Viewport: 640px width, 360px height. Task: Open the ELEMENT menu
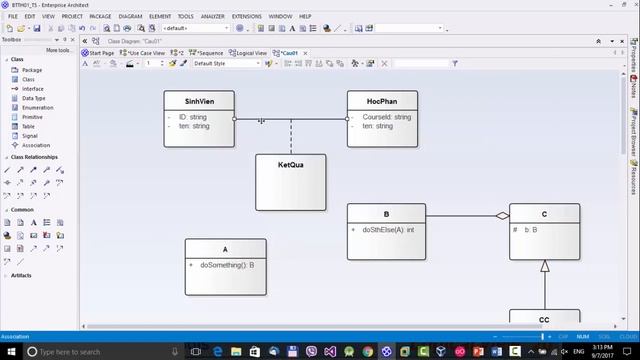click(x=160, y=16)
